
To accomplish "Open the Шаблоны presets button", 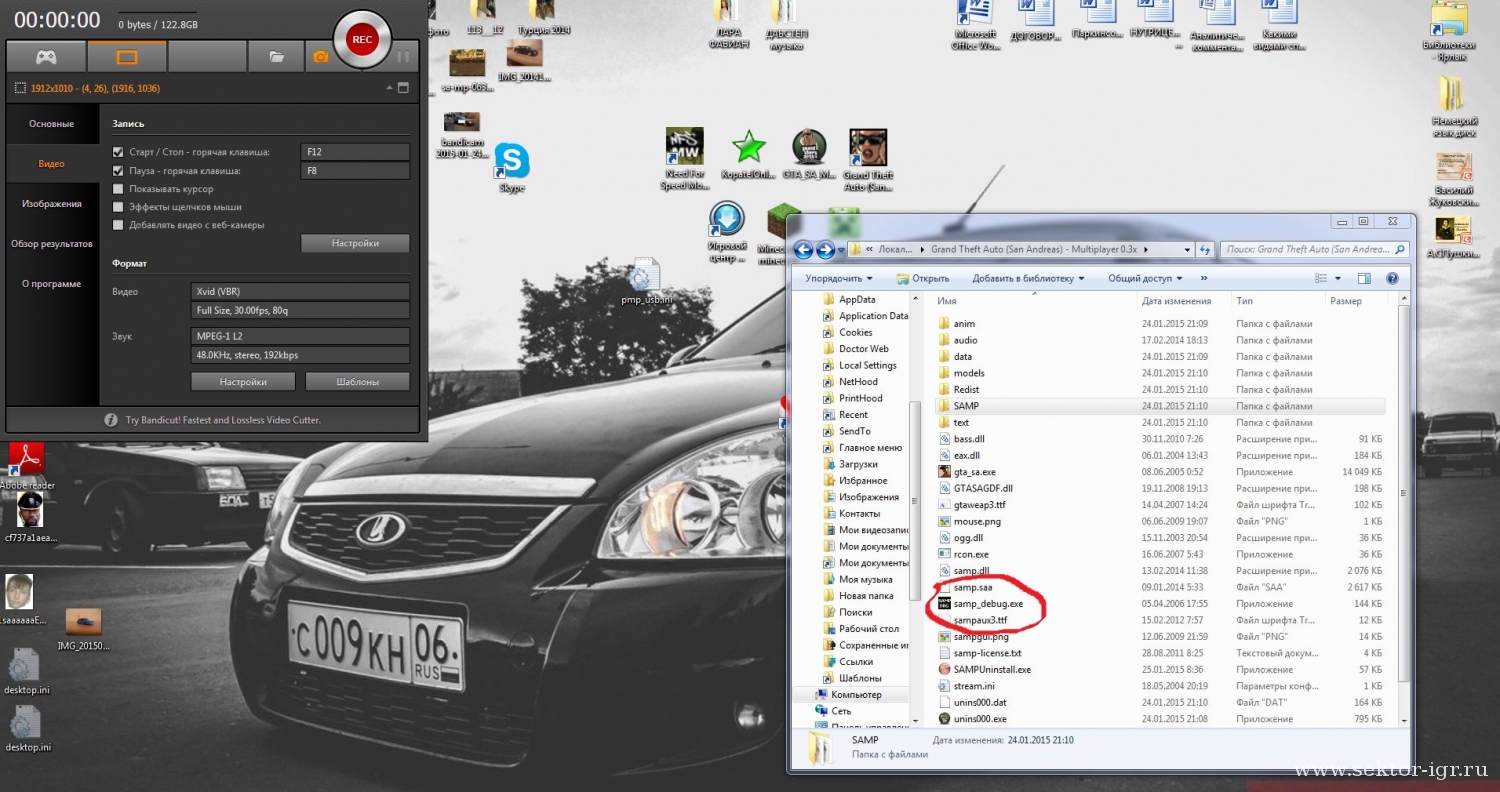I will (357, 381).
